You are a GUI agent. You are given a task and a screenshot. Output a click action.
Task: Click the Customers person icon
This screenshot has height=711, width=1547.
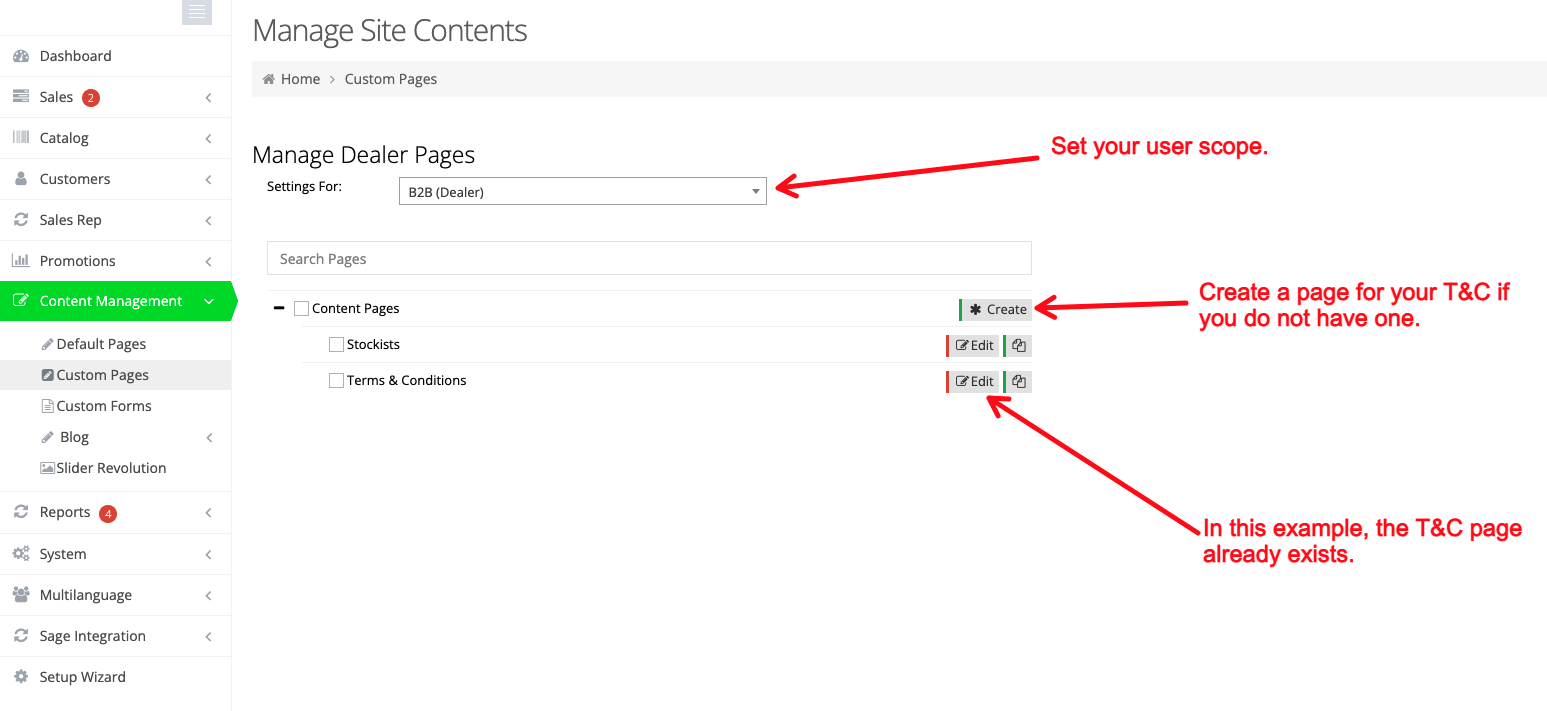click(21, 179)
